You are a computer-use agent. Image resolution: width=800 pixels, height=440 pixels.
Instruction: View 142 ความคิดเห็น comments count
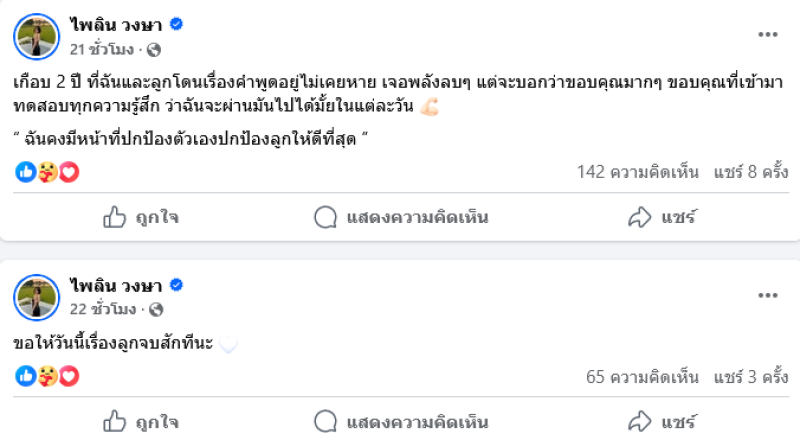click(639, 172)
